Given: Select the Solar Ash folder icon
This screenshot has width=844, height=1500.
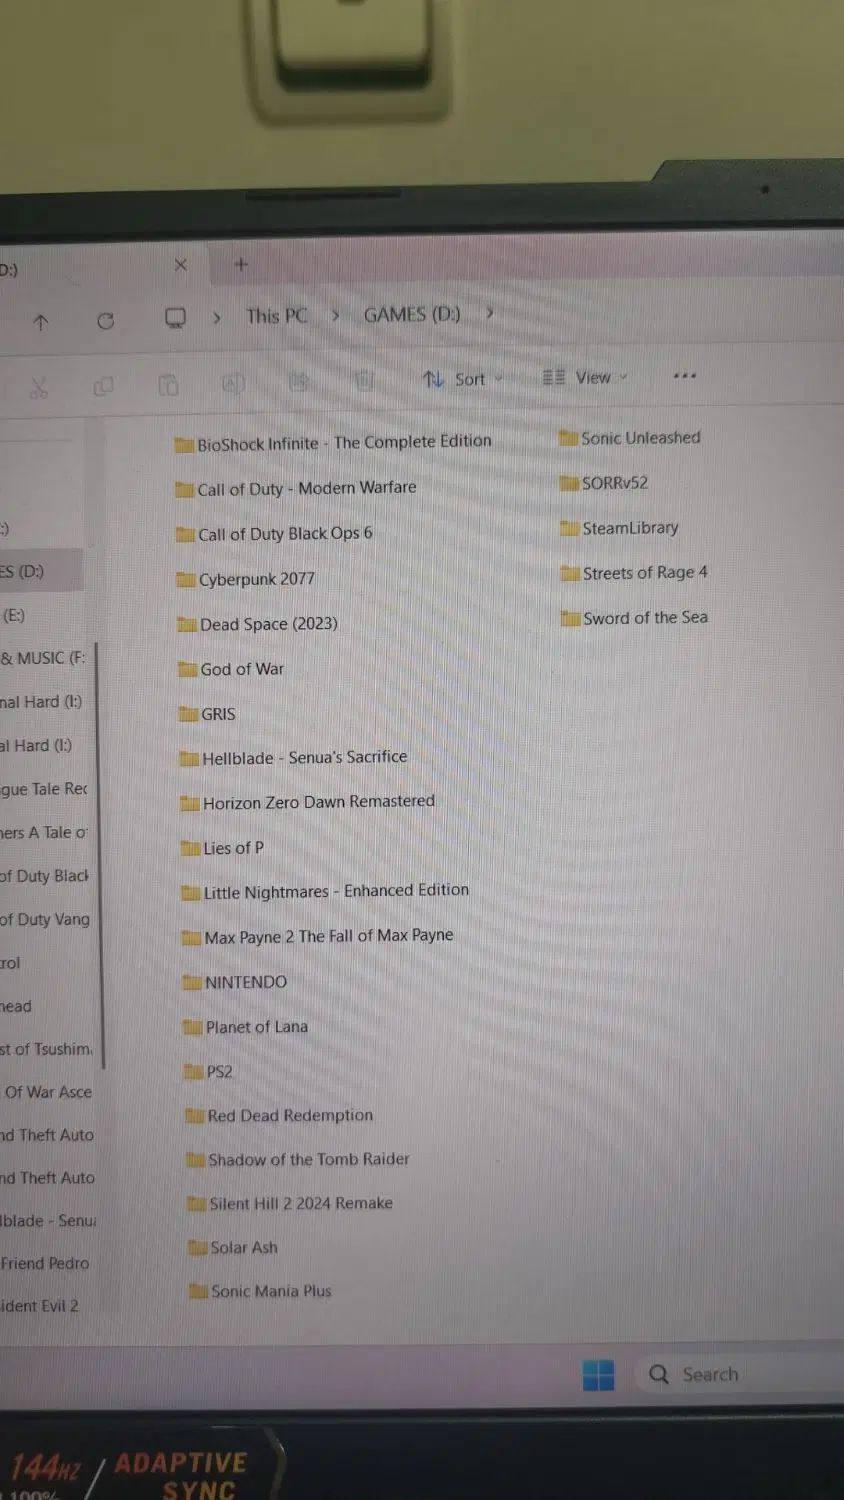Looking at the screenshot, I should (198, 1248).
